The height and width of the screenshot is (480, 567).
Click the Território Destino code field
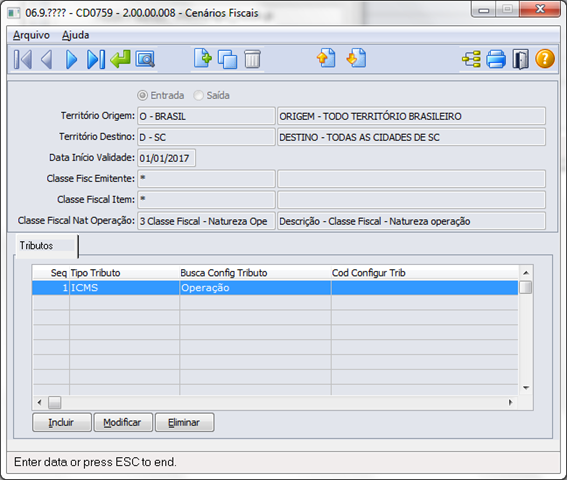click(206, 137)
